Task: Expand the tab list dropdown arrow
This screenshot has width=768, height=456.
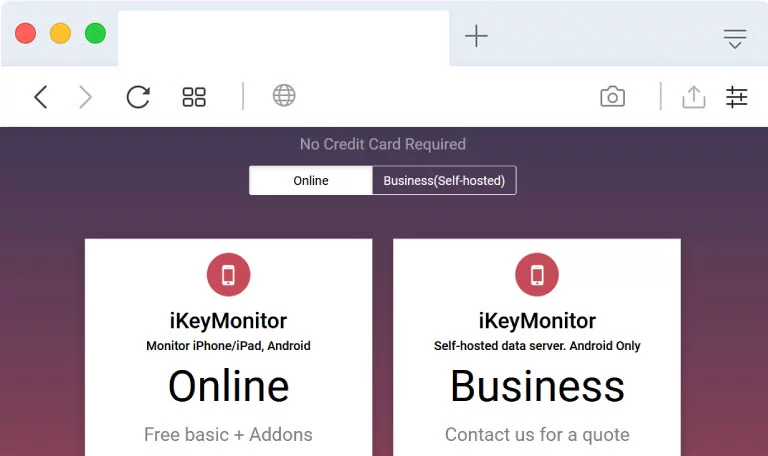Action: 735,39
